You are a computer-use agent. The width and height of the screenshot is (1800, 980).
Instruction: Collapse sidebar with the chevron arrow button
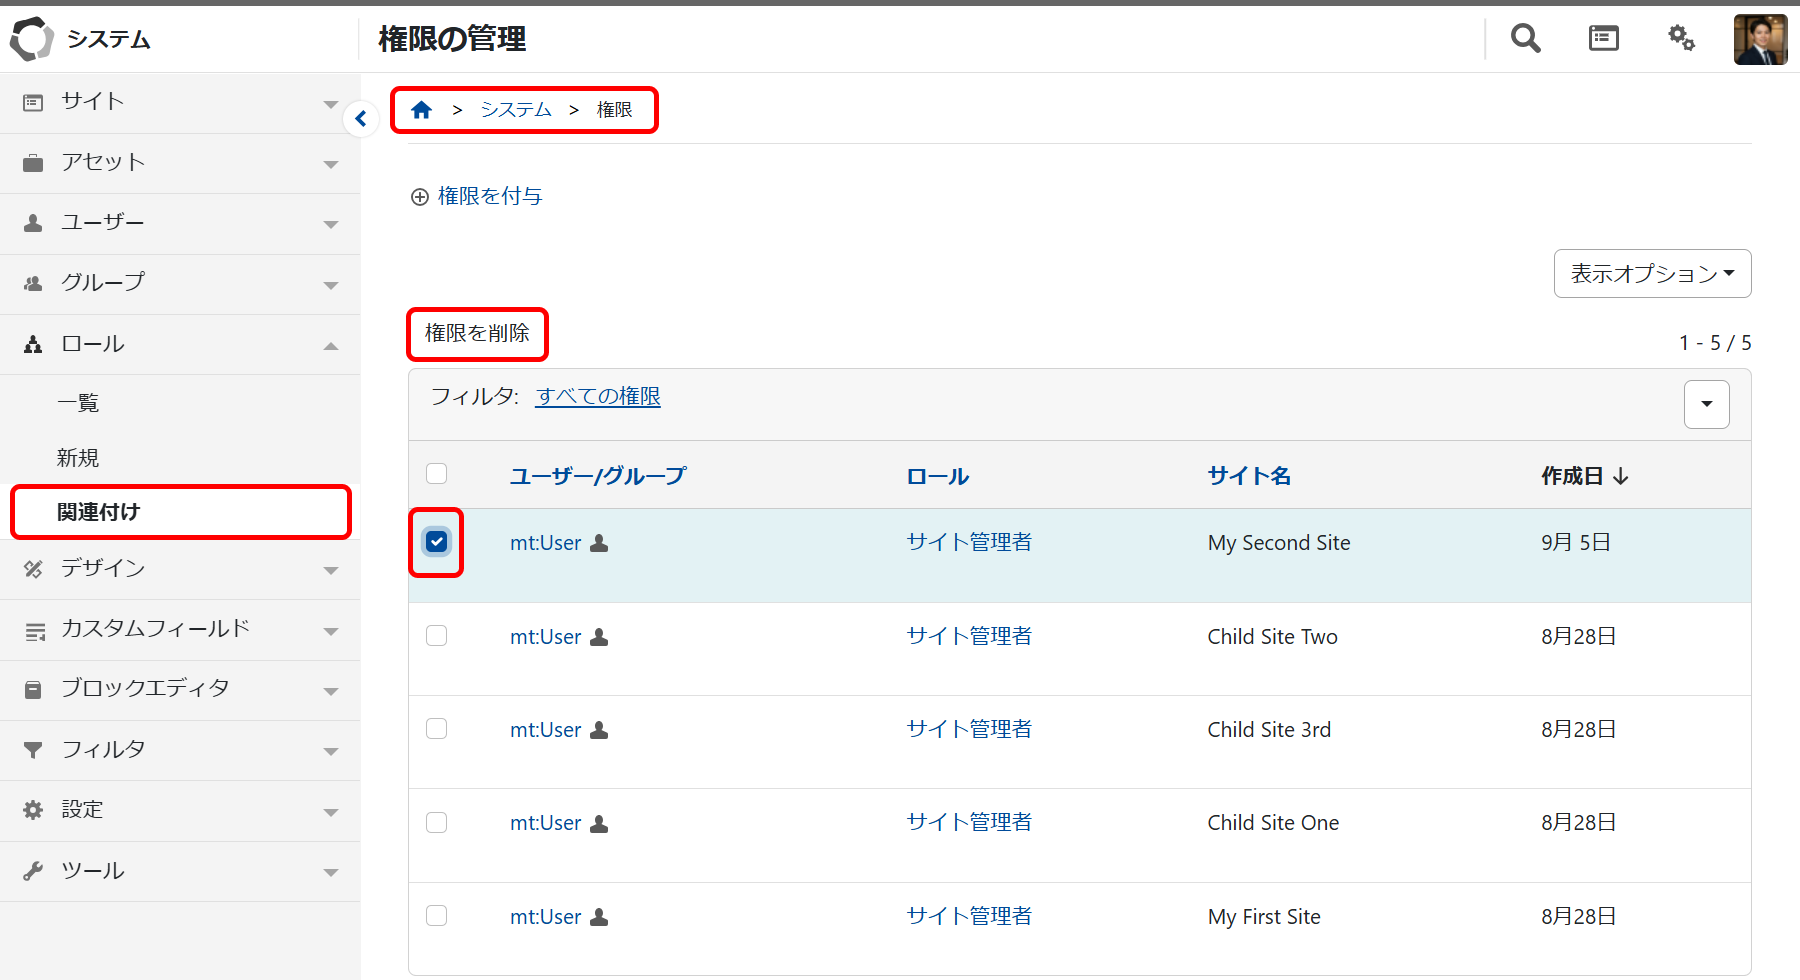point(361,119)
